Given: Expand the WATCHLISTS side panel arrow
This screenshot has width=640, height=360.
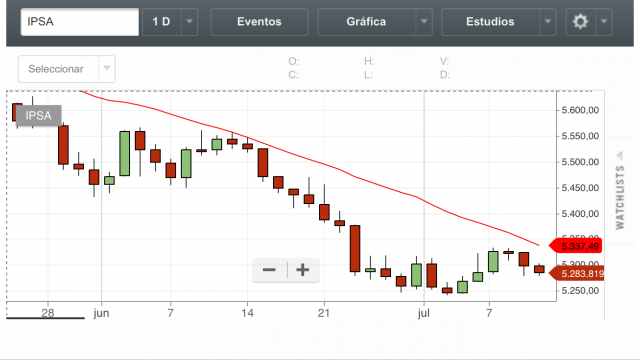Looking at the screenshot, I should 620,156.
